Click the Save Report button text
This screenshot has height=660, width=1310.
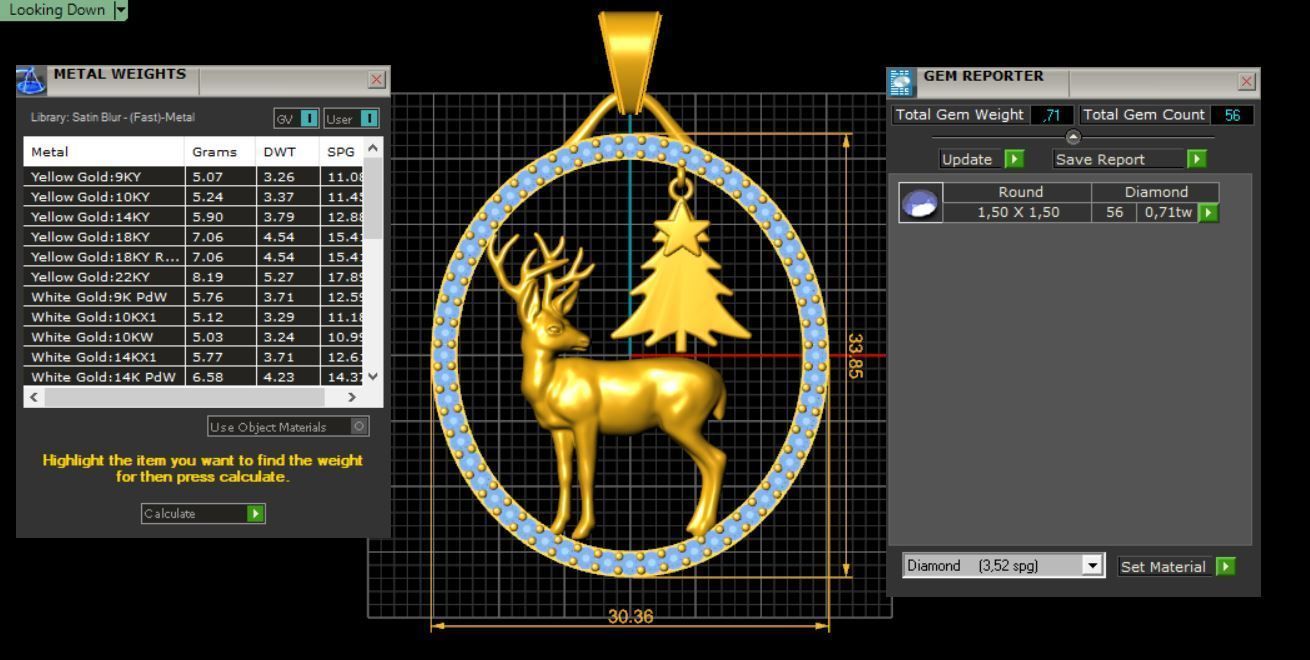pyautogui.click(x=1100, y=159)
